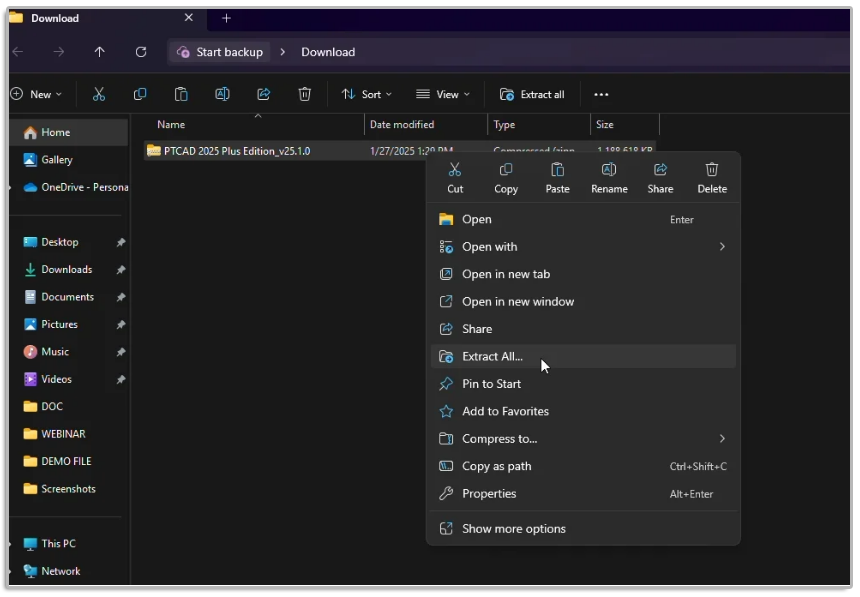
Task: Choose the Share row below Open in new window
Action: (x=583, y=329)
